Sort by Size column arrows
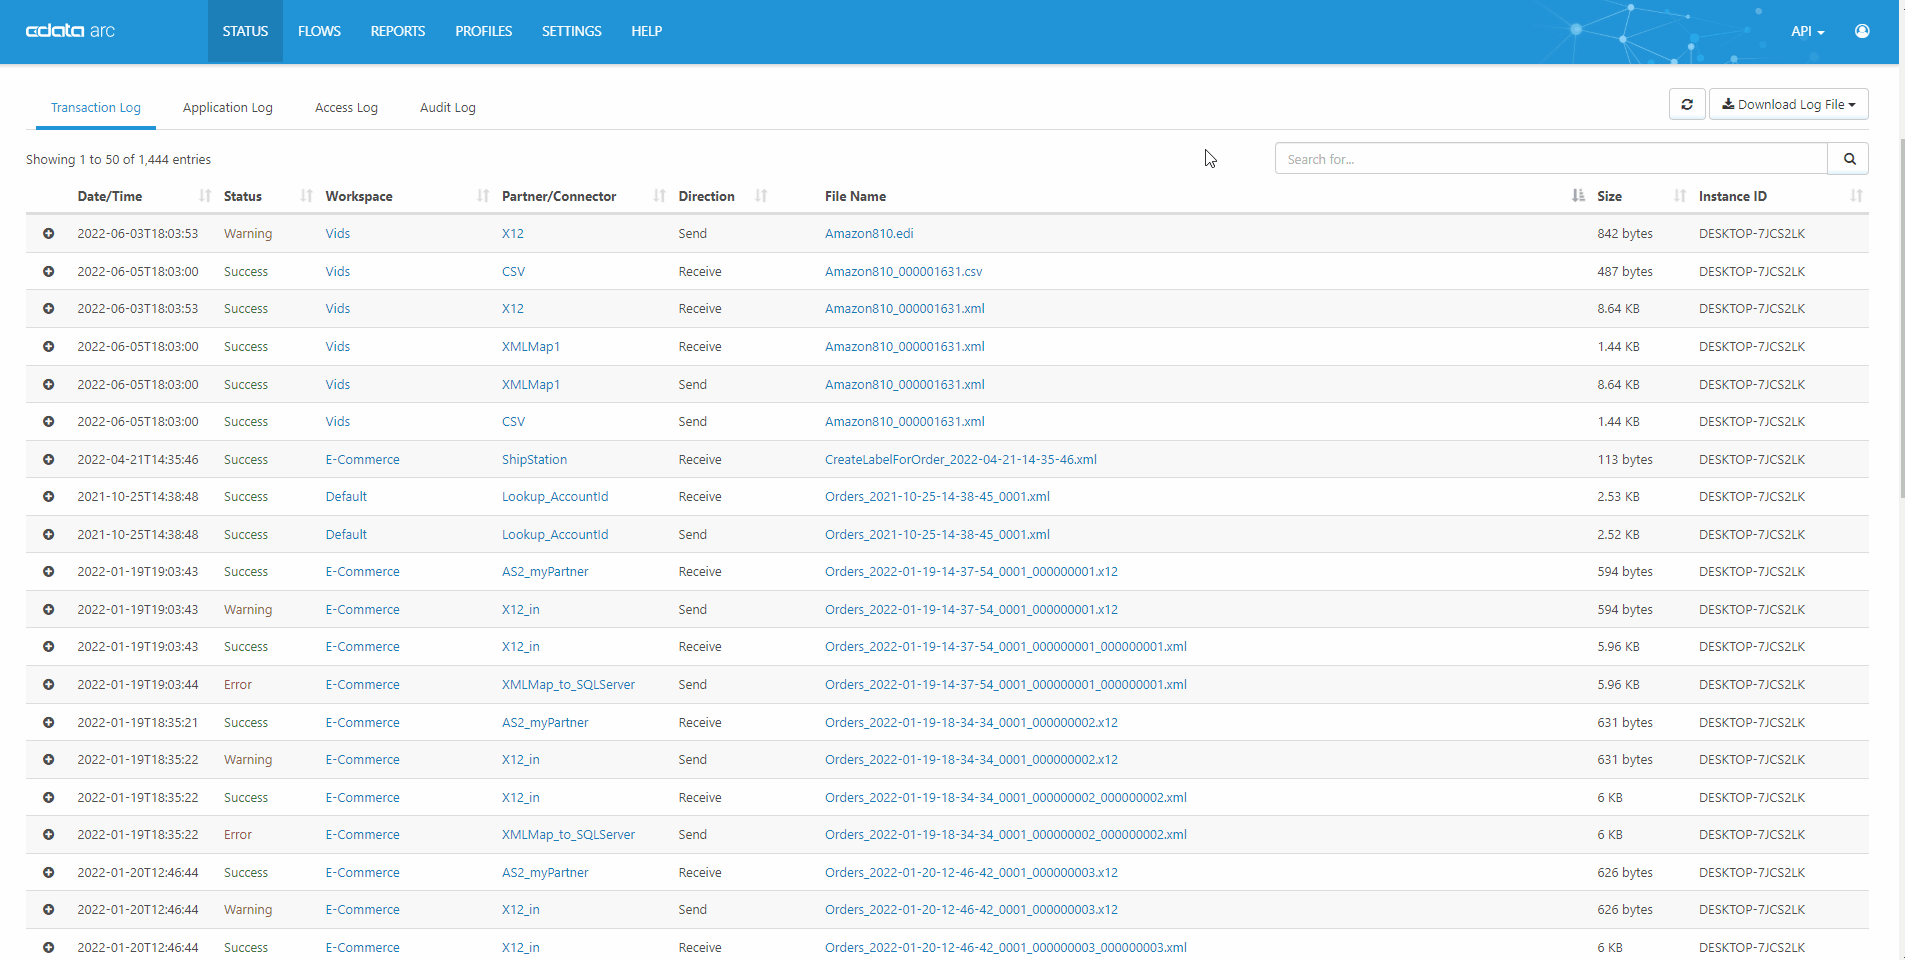1905x960 pixels. pos(1680,196)
